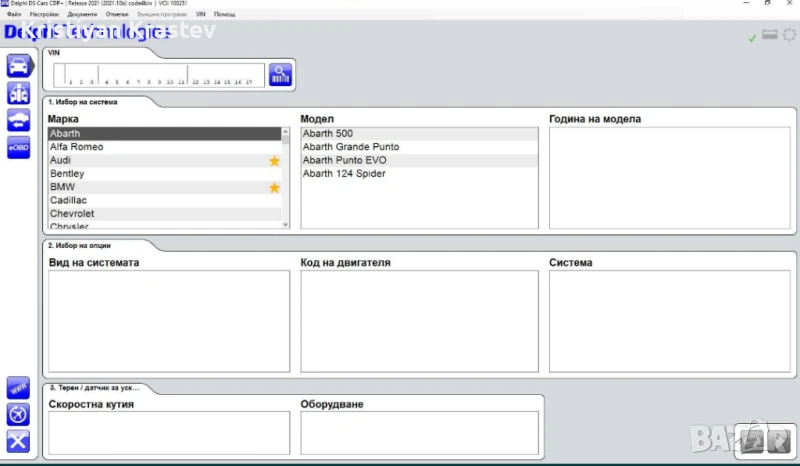Open the eOBD generic diagnostics icon
Viewport: 800px width, 466px height.
(x=19, y=147)
